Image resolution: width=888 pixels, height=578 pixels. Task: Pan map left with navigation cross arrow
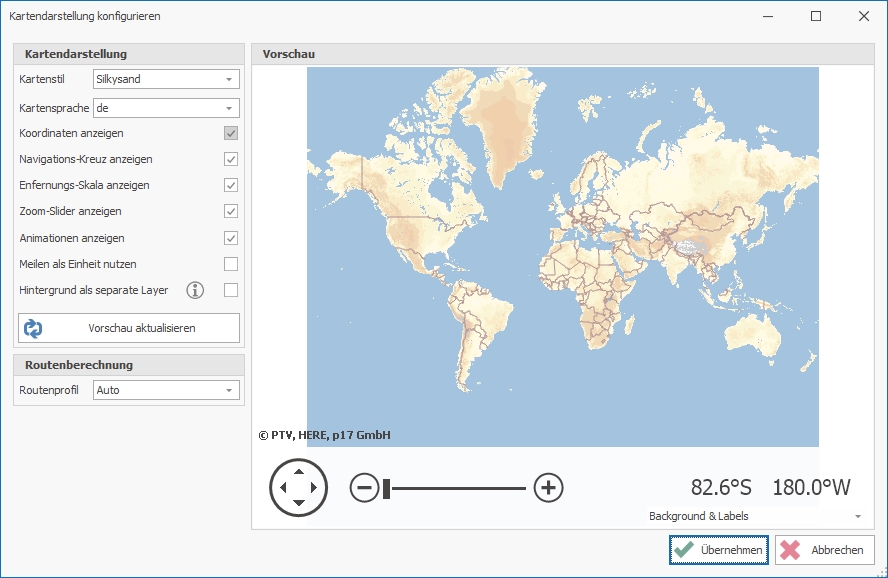pyautogui.click(x=283, y=488)
